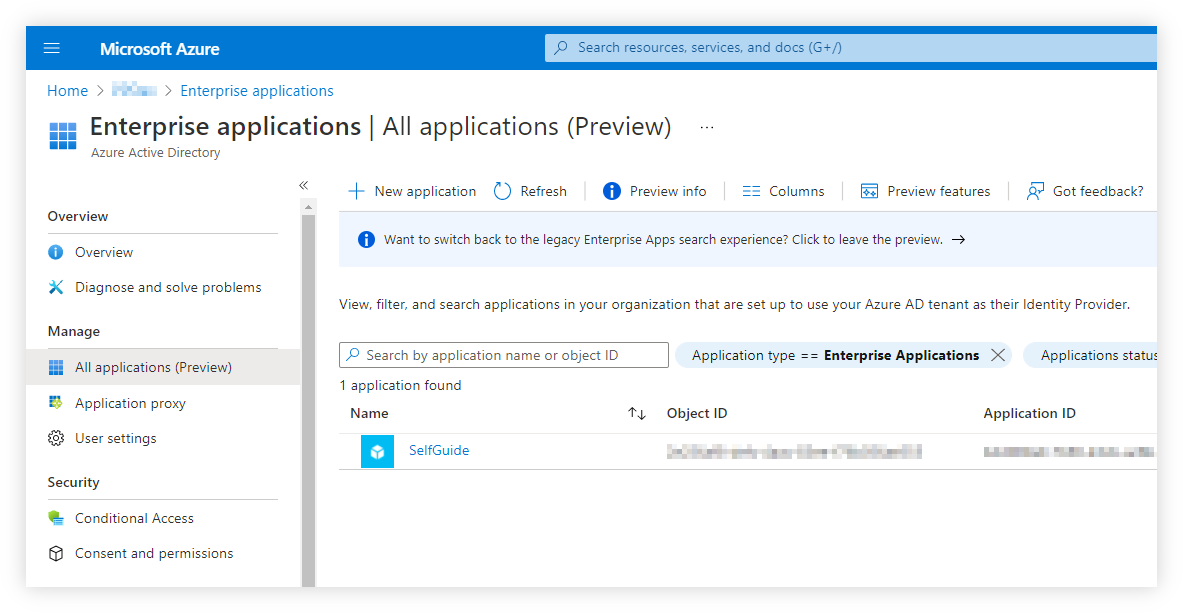The width and height of the screenshot is (1183, 613).
Task: Click the Conditional Access shield icon
Action: (x=56, y=518)
